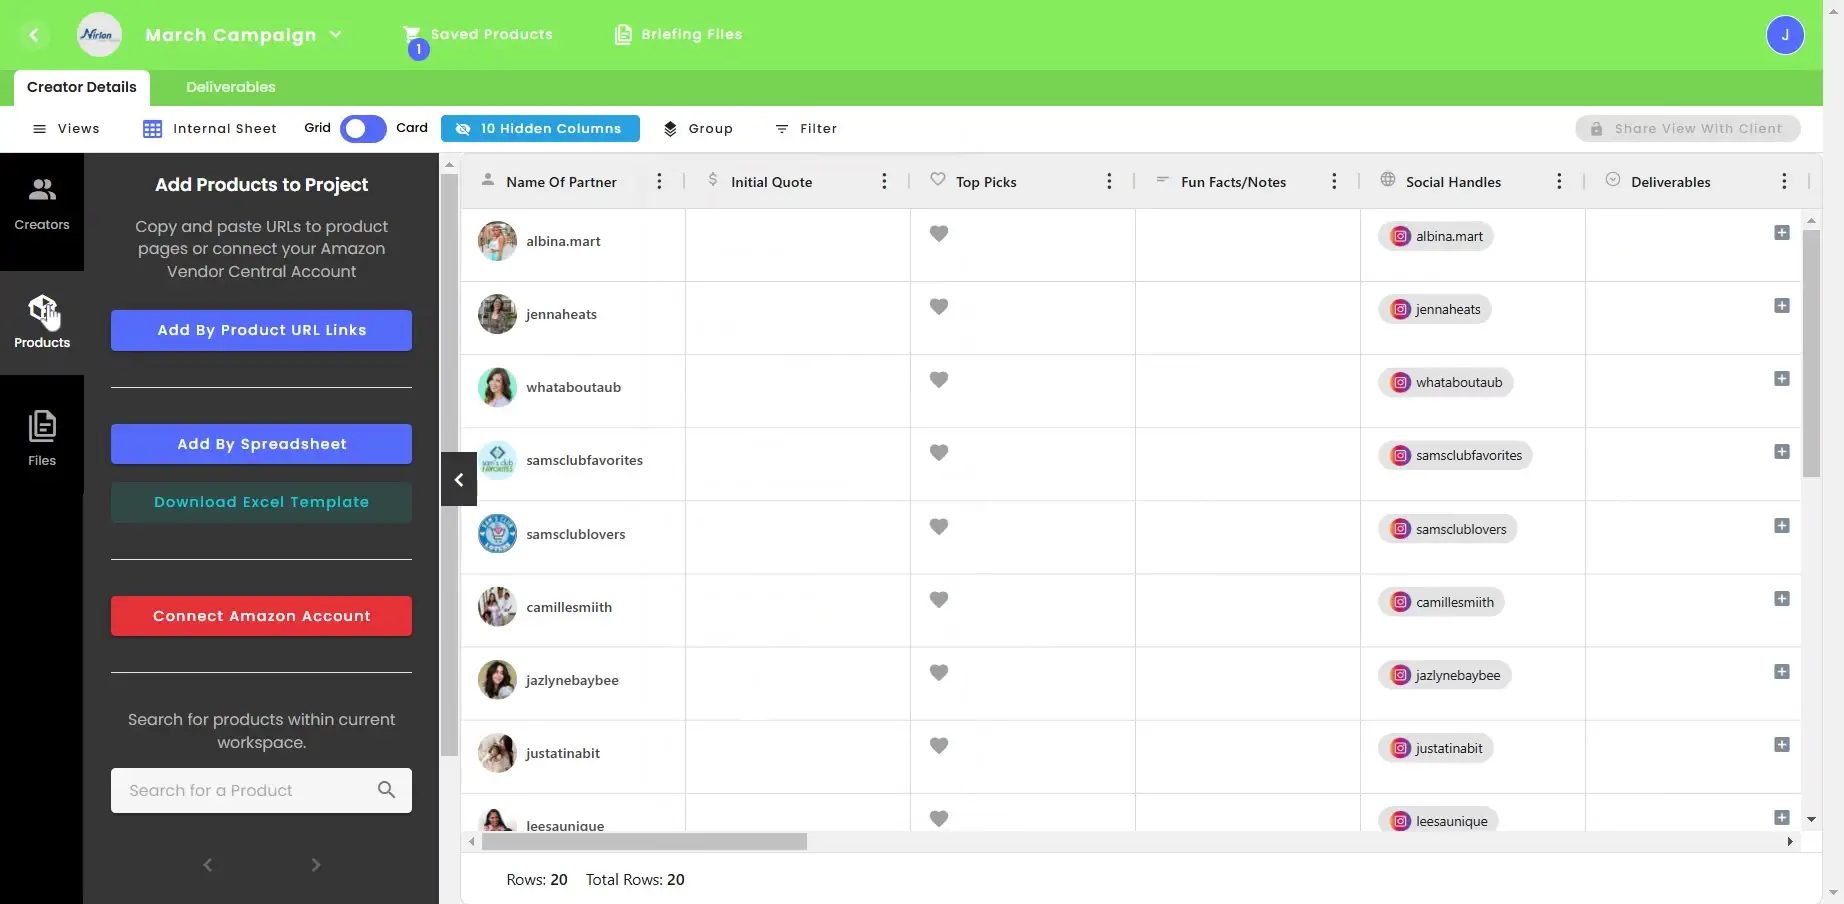
Task: Click Add By Spreadsheet
Action: (x=261, y=443)
